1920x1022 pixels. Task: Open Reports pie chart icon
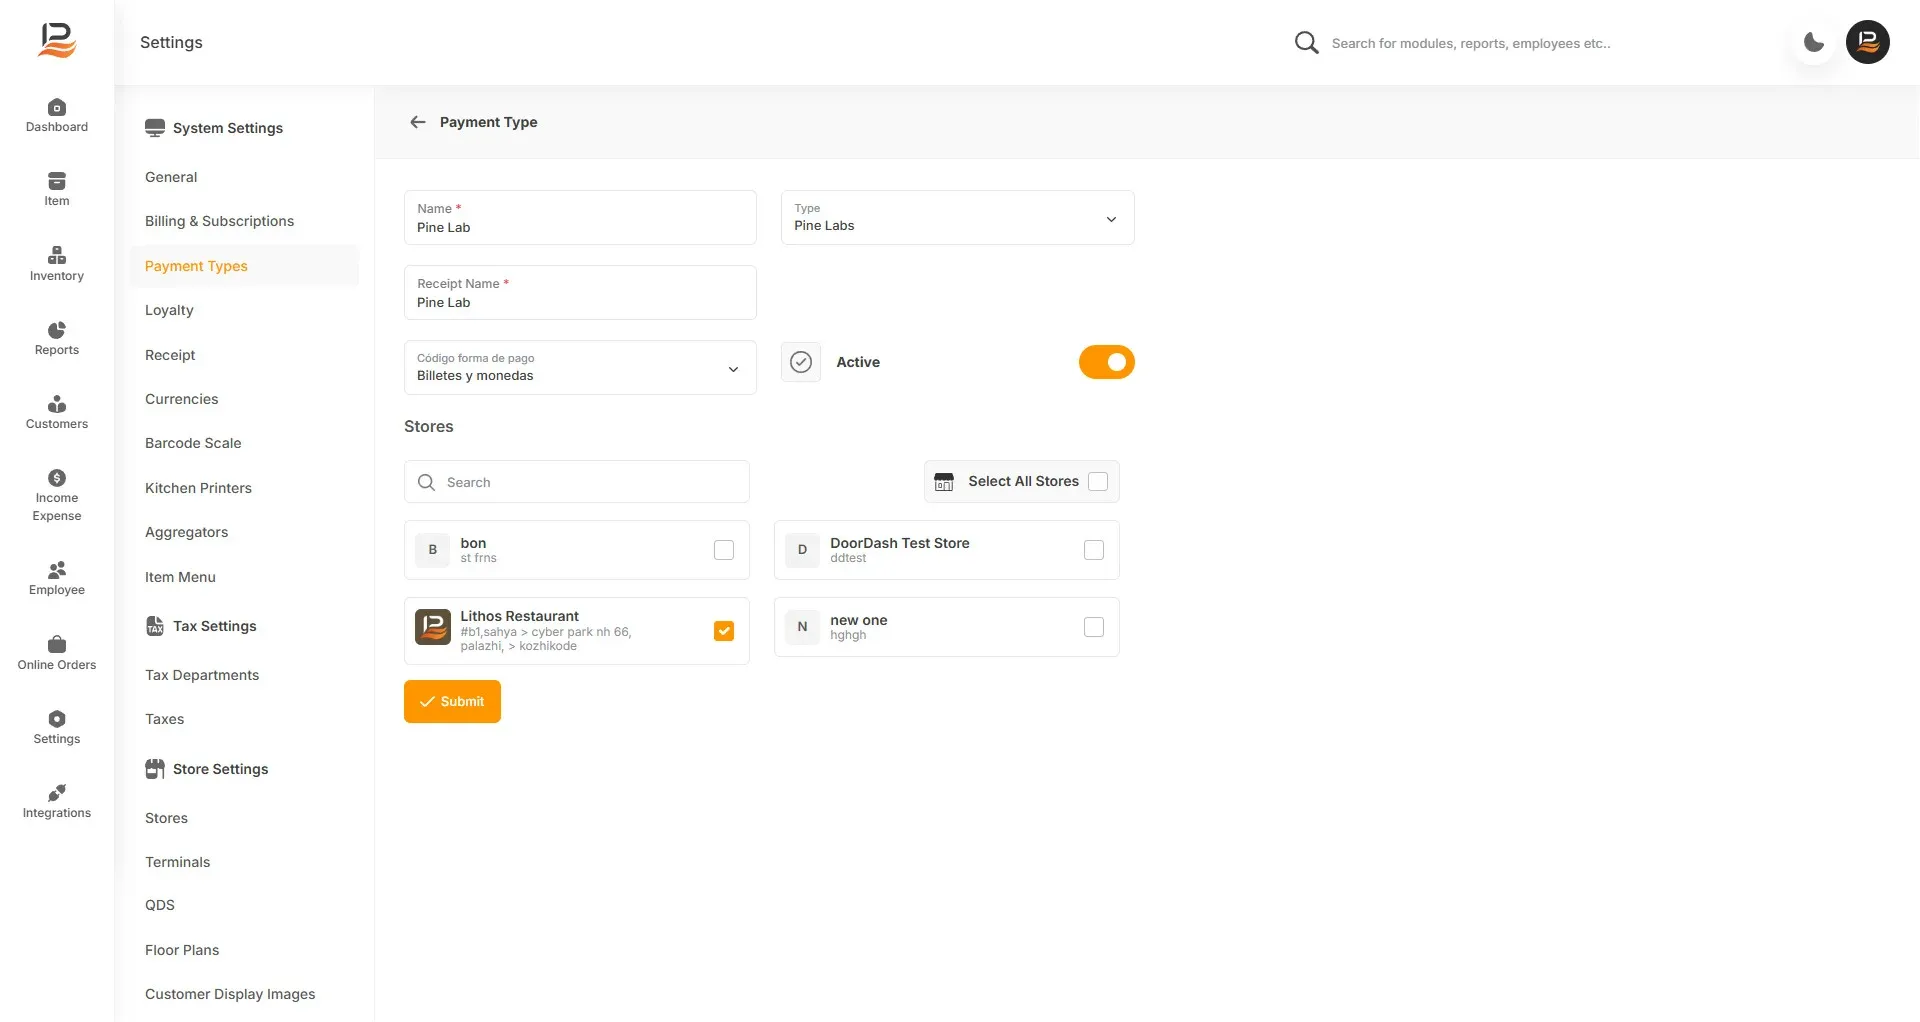tap(57, 330)
